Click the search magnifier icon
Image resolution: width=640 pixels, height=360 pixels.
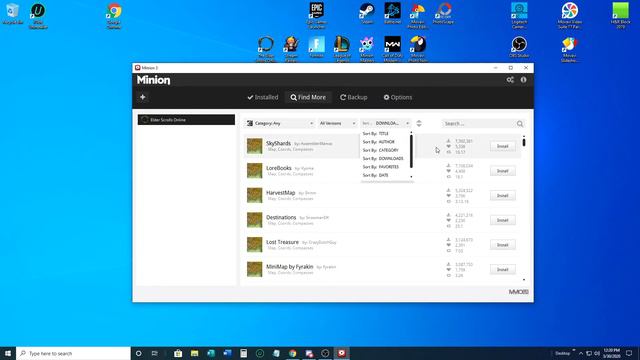pyautogui.click(x=520, y=124)
